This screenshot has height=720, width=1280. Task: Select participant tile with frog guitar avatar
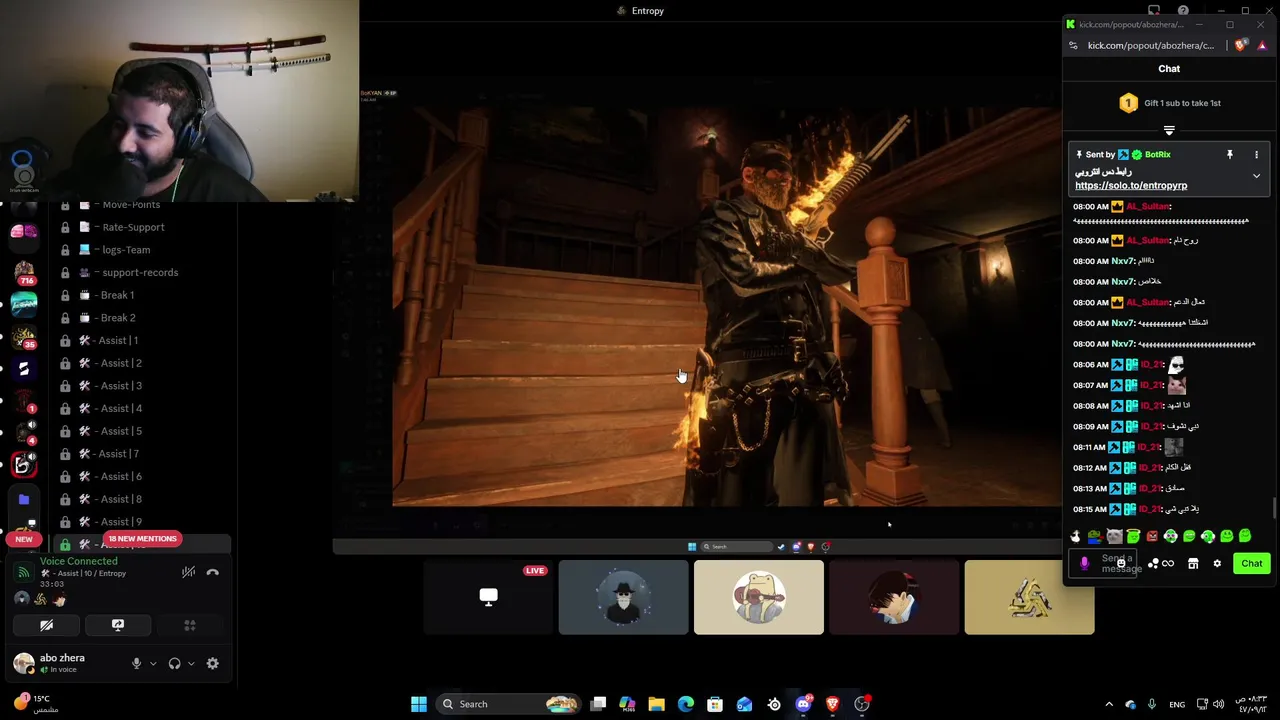tap(759, 597)
